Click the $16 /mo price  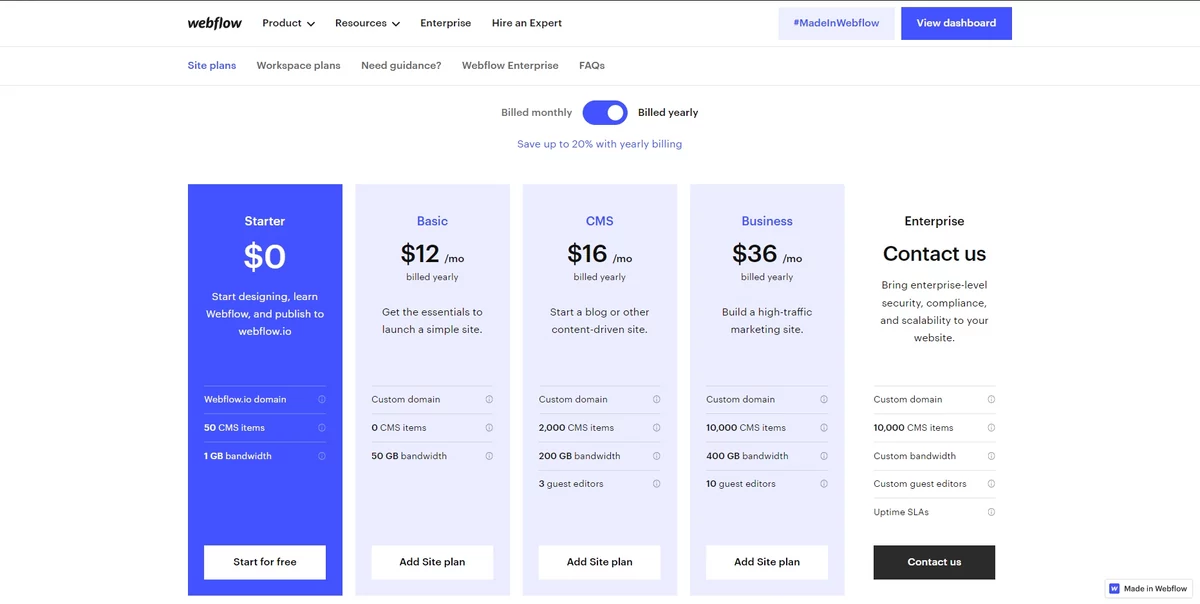click(600, 254)
